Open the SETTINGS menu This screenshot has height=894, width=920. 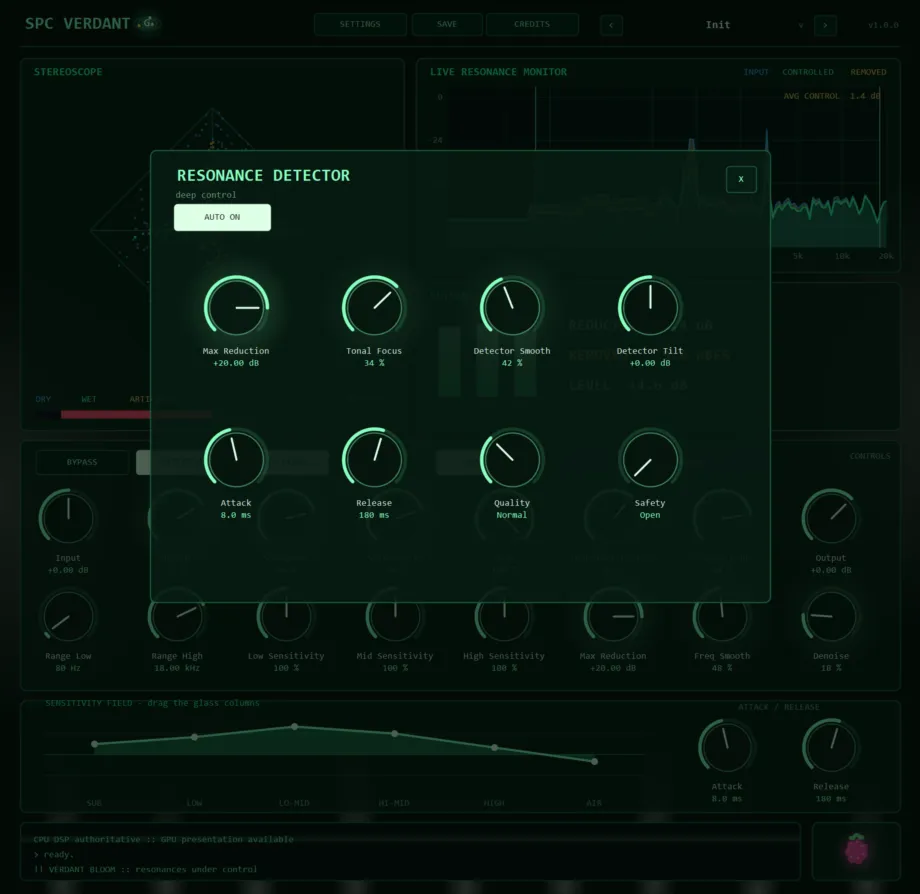coord(360,24)
